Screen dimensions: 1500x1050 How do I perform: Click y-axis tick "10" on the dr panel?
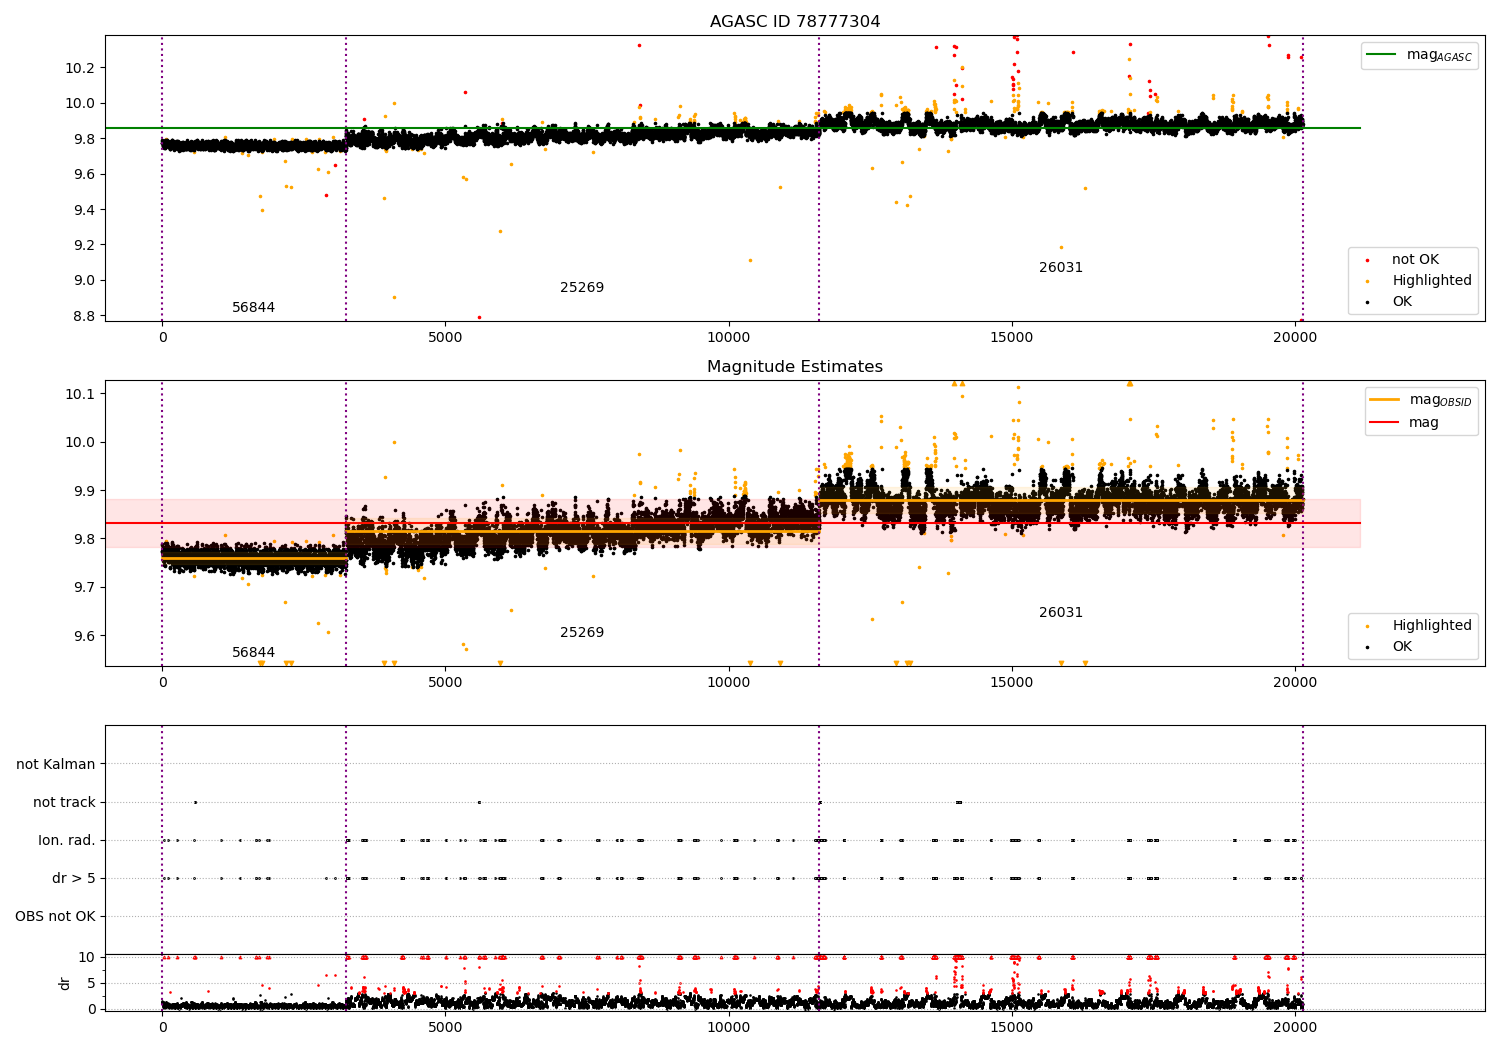[x=88, y=958]
